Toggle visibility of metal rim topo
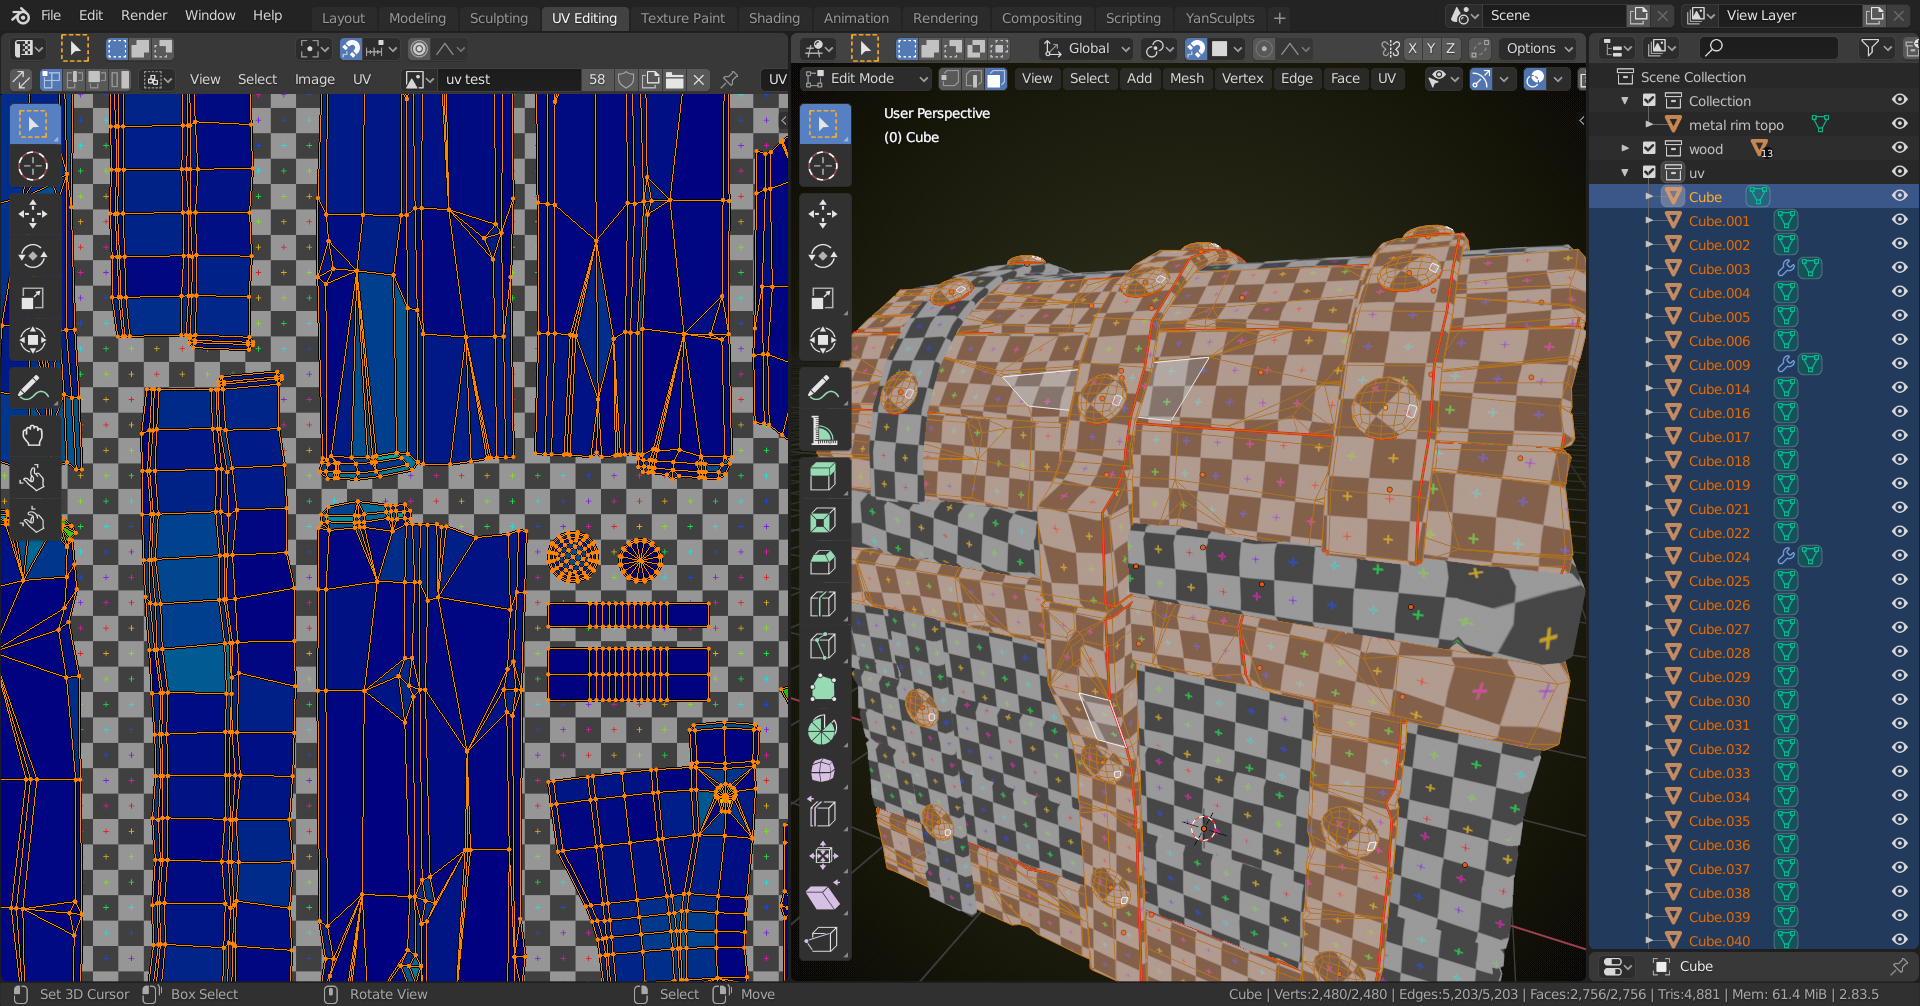This screenshot has width=1920, height=1006. (1899, 124)
